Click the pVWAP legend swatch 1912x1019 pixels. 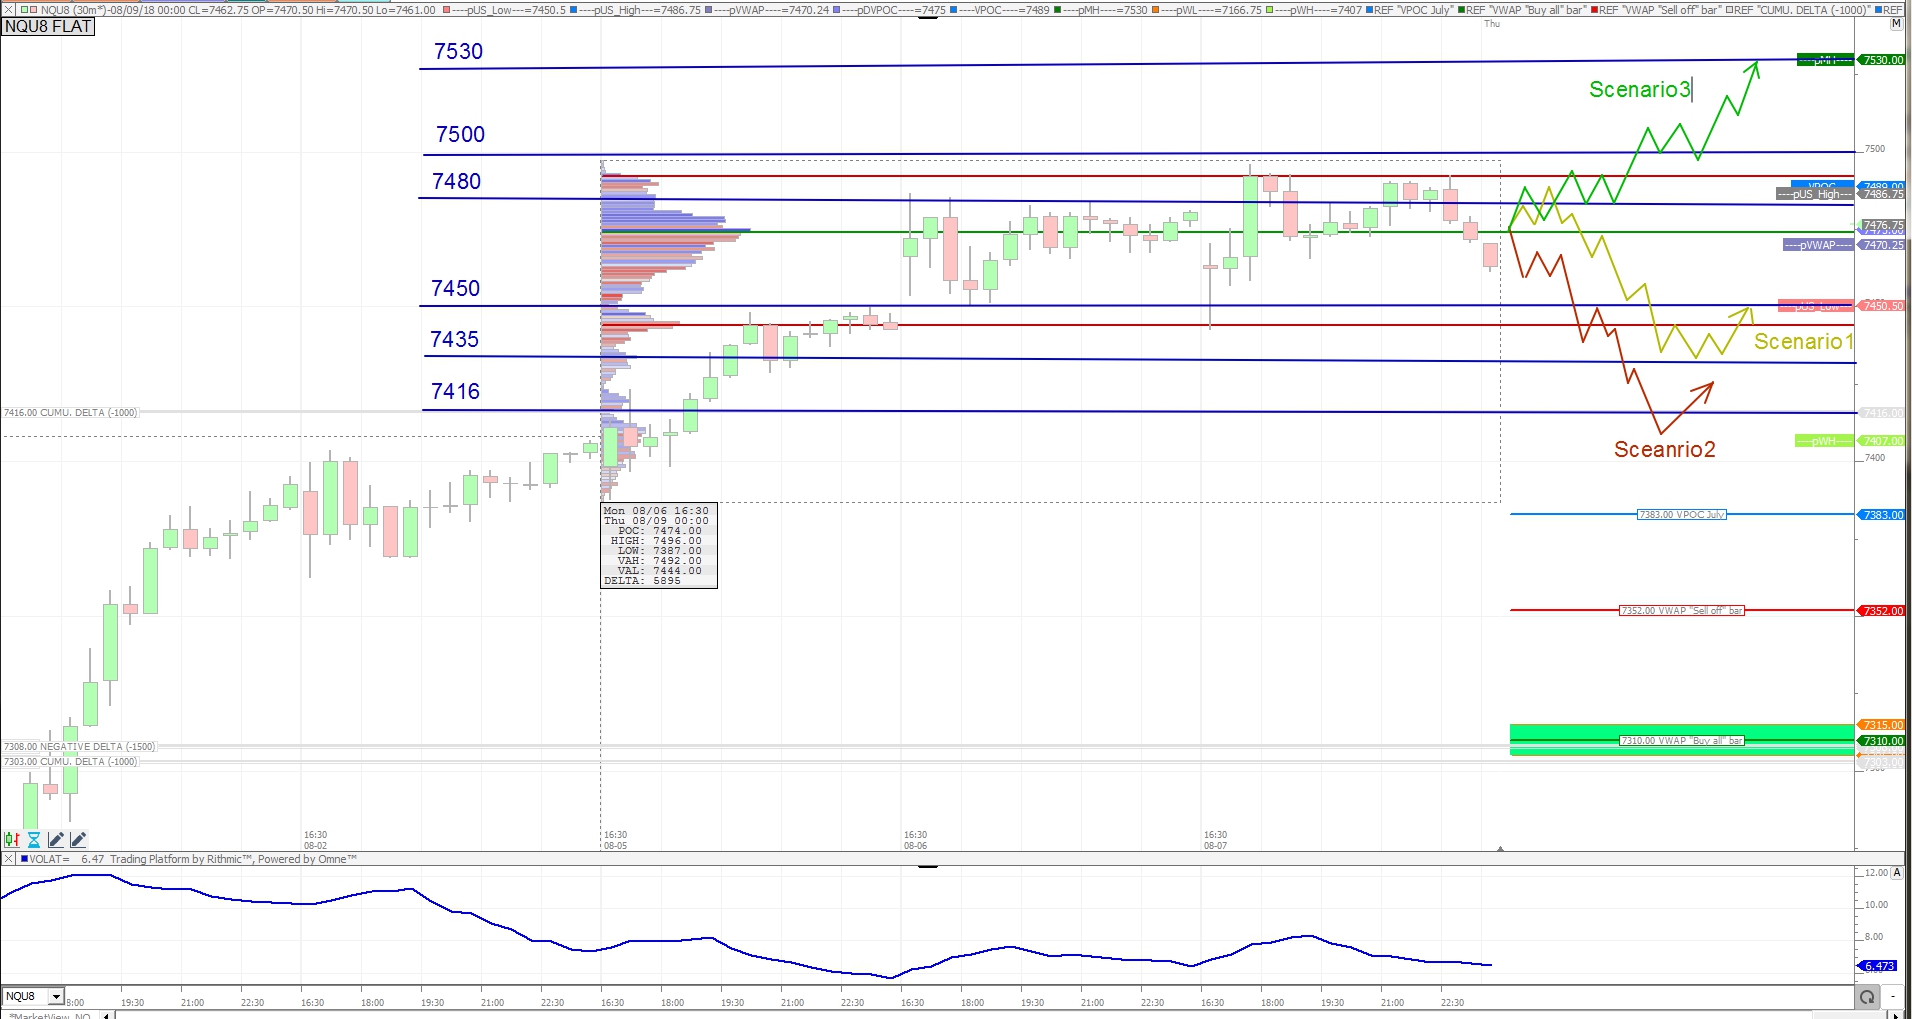tap(709, 10)
